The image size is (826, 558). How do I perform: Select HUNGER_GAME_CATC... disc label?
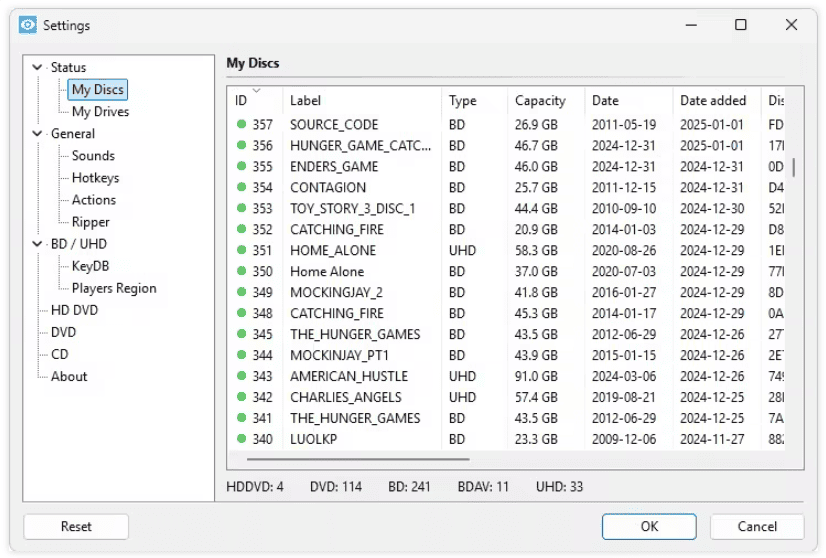(360, 145)
